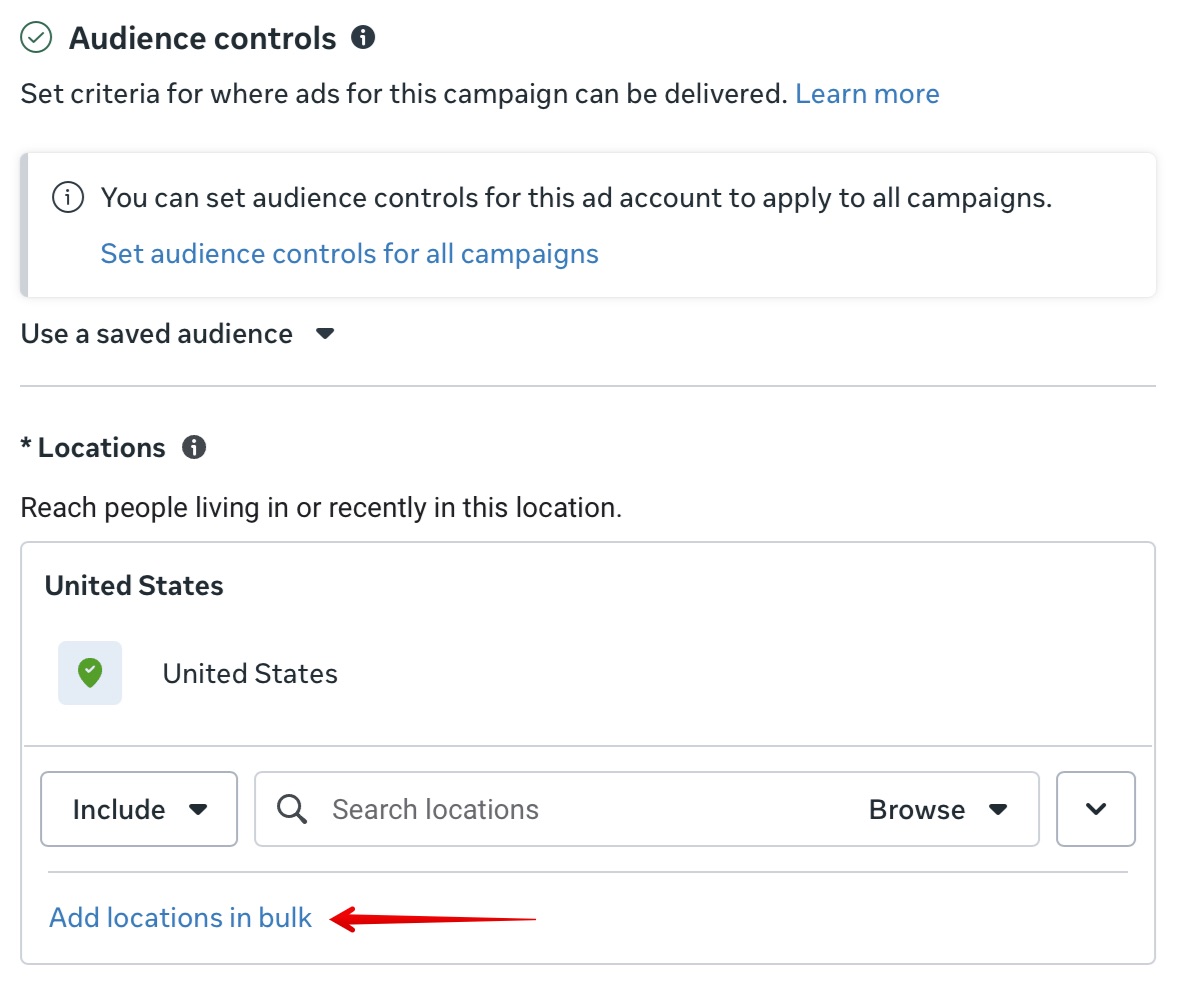1177x990 pixels.
Task: Change Include to Exclude using its dropdown
Action: point(138,809)
